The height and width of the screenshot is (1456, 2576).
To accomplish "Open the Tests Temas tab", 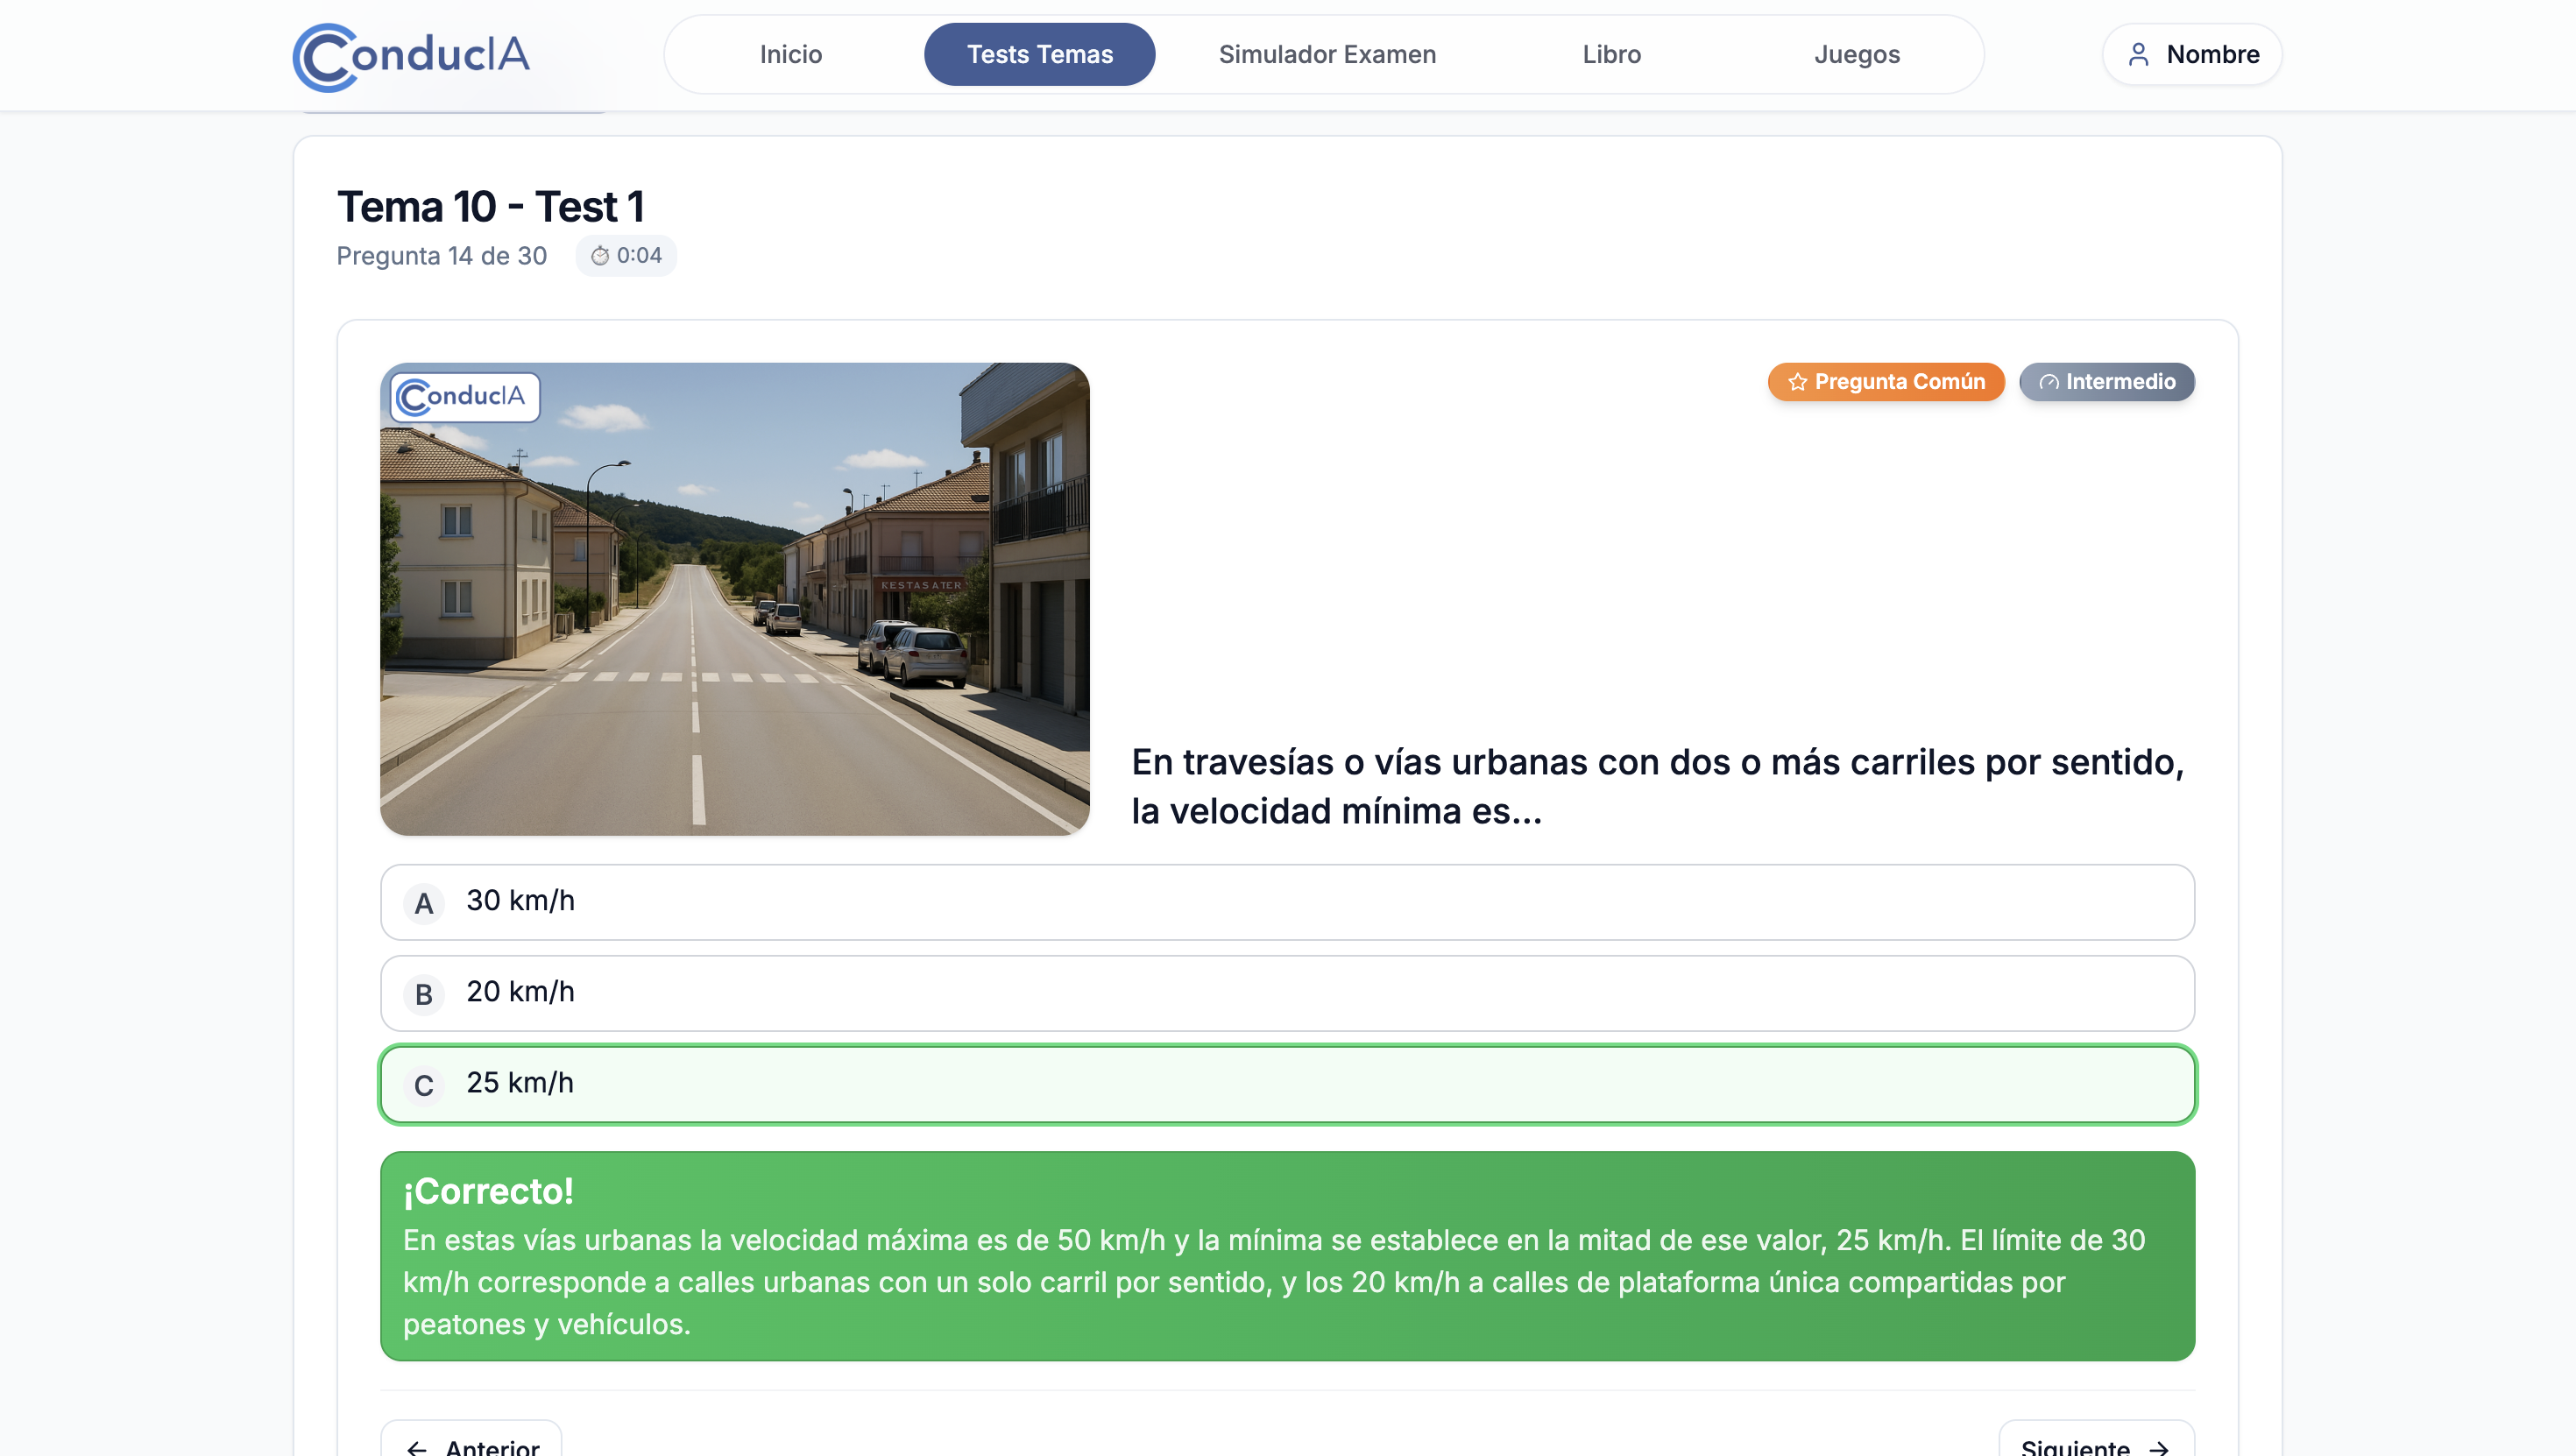I will point(1039,54).
